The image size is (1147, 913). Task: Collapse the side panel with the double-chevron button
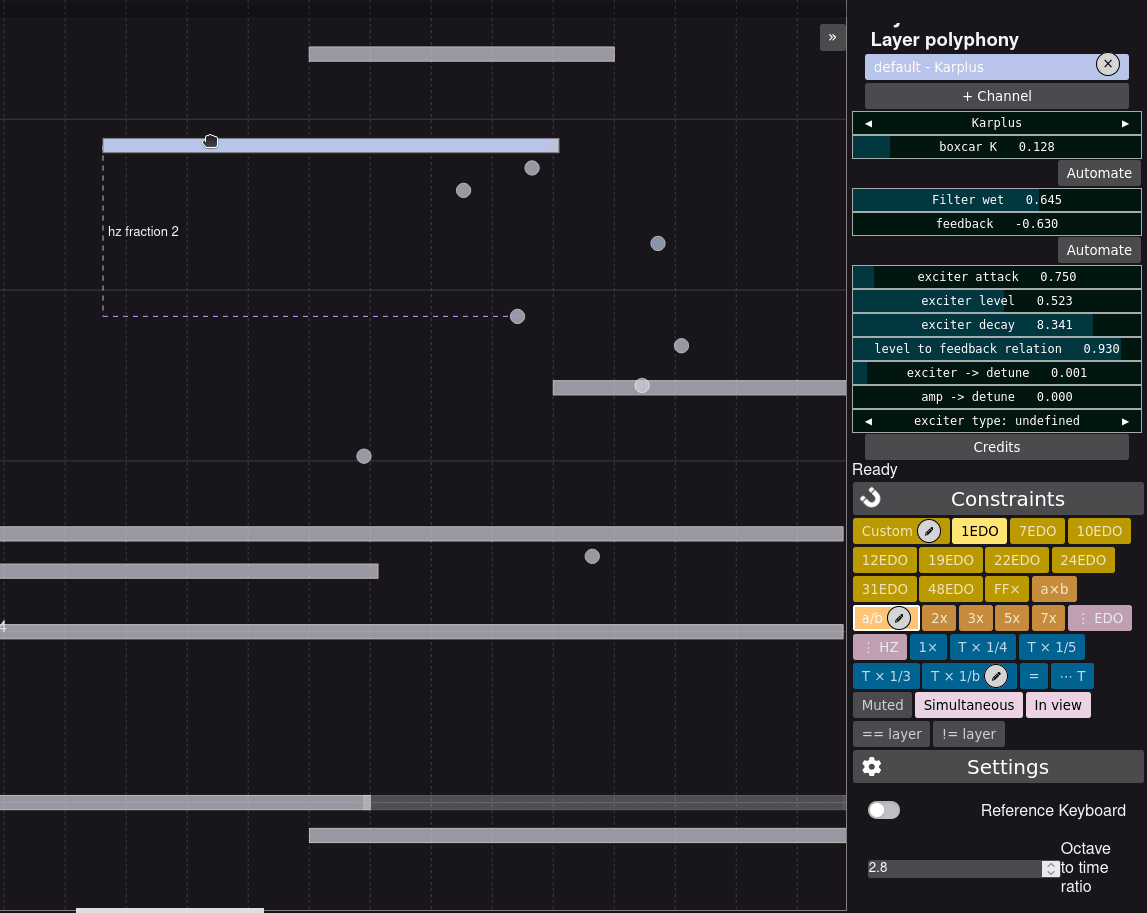(832, 37)
